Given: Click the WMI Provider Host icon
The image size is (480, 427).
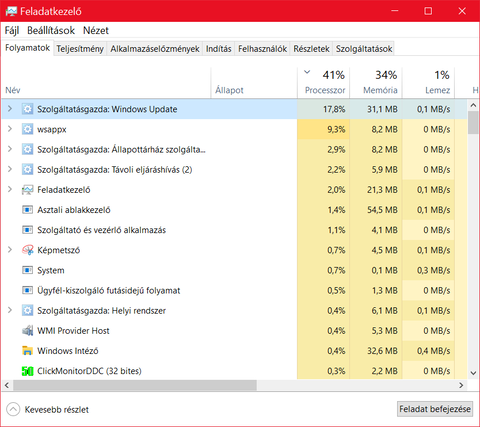Looking at the screenshot, I should (x=27, y=331).
